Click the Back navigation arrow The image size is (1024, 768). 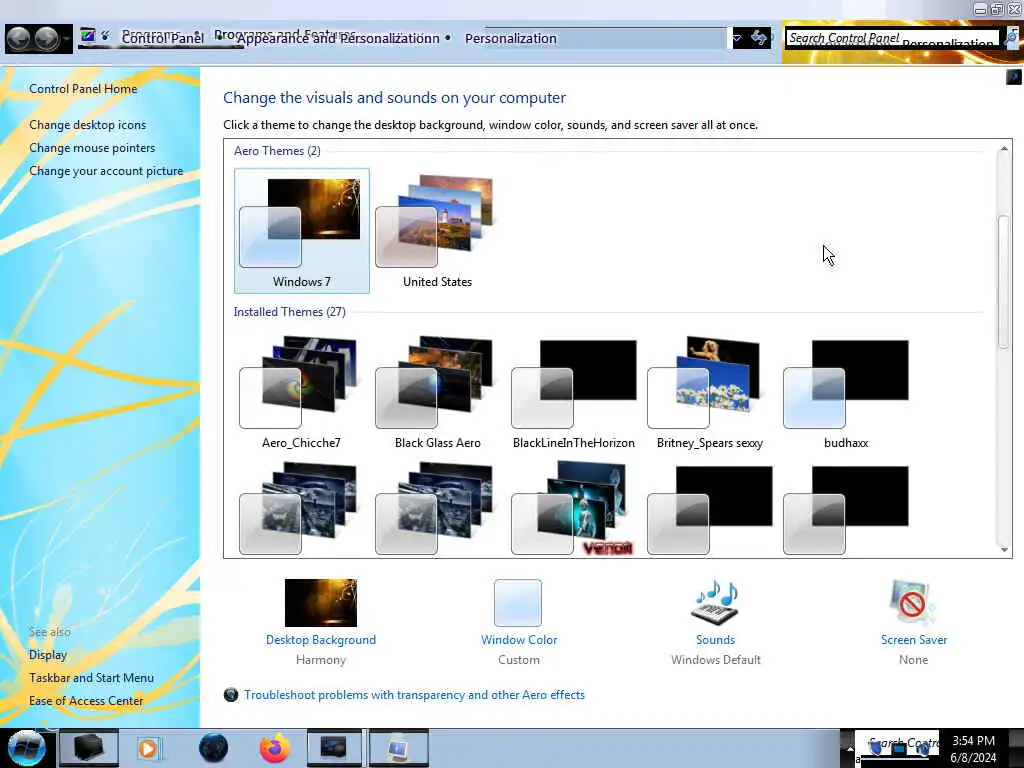click(19, 39)
